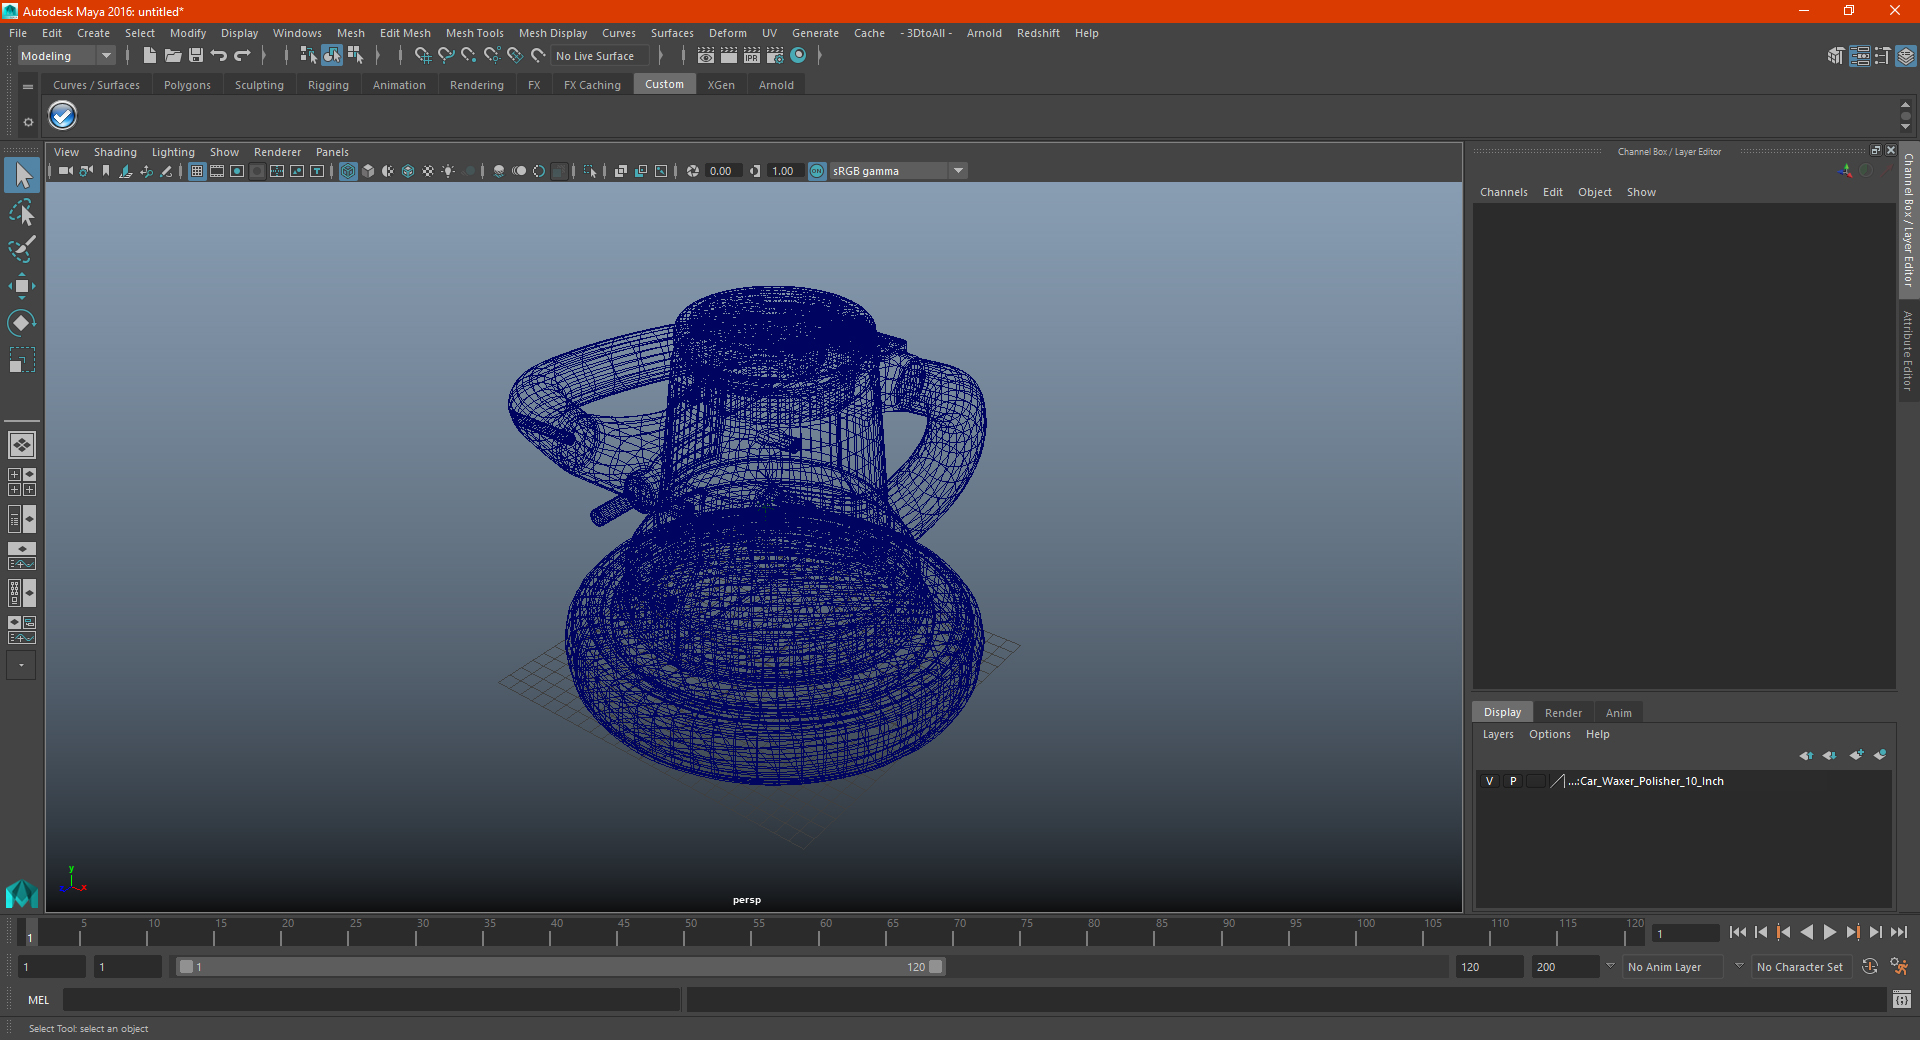
Task: Activate the Move tool
Action: [x=21, y=286]
